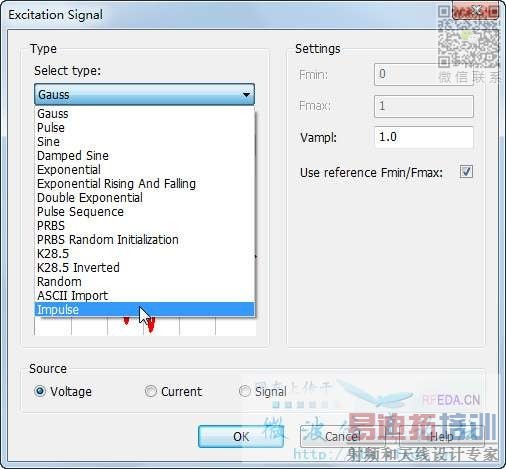Screen dimensions: 506x469
Task: Pick Sine signal type
Action: coord(145,142)
